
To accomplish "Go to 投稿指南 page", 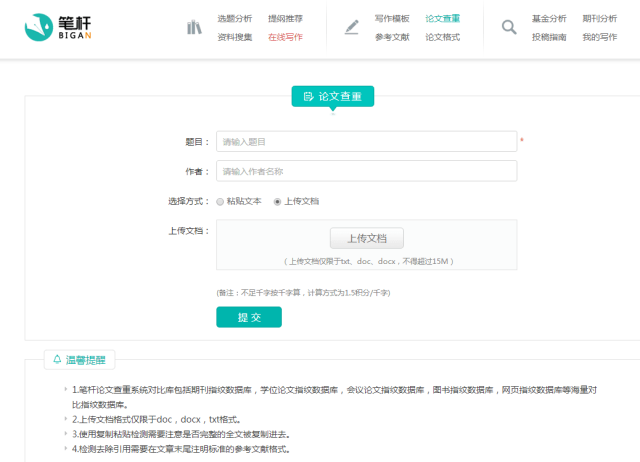I will pos(549,37).
